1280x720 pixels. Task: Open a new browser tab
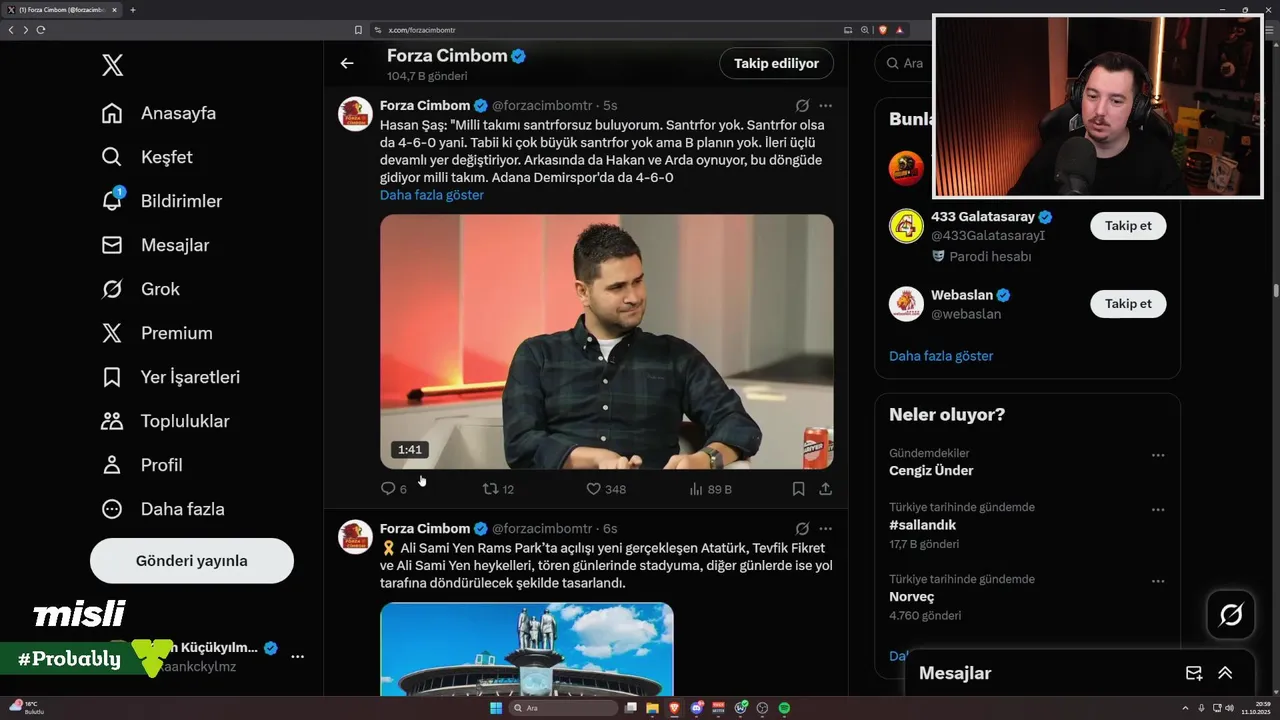[133, 10]
